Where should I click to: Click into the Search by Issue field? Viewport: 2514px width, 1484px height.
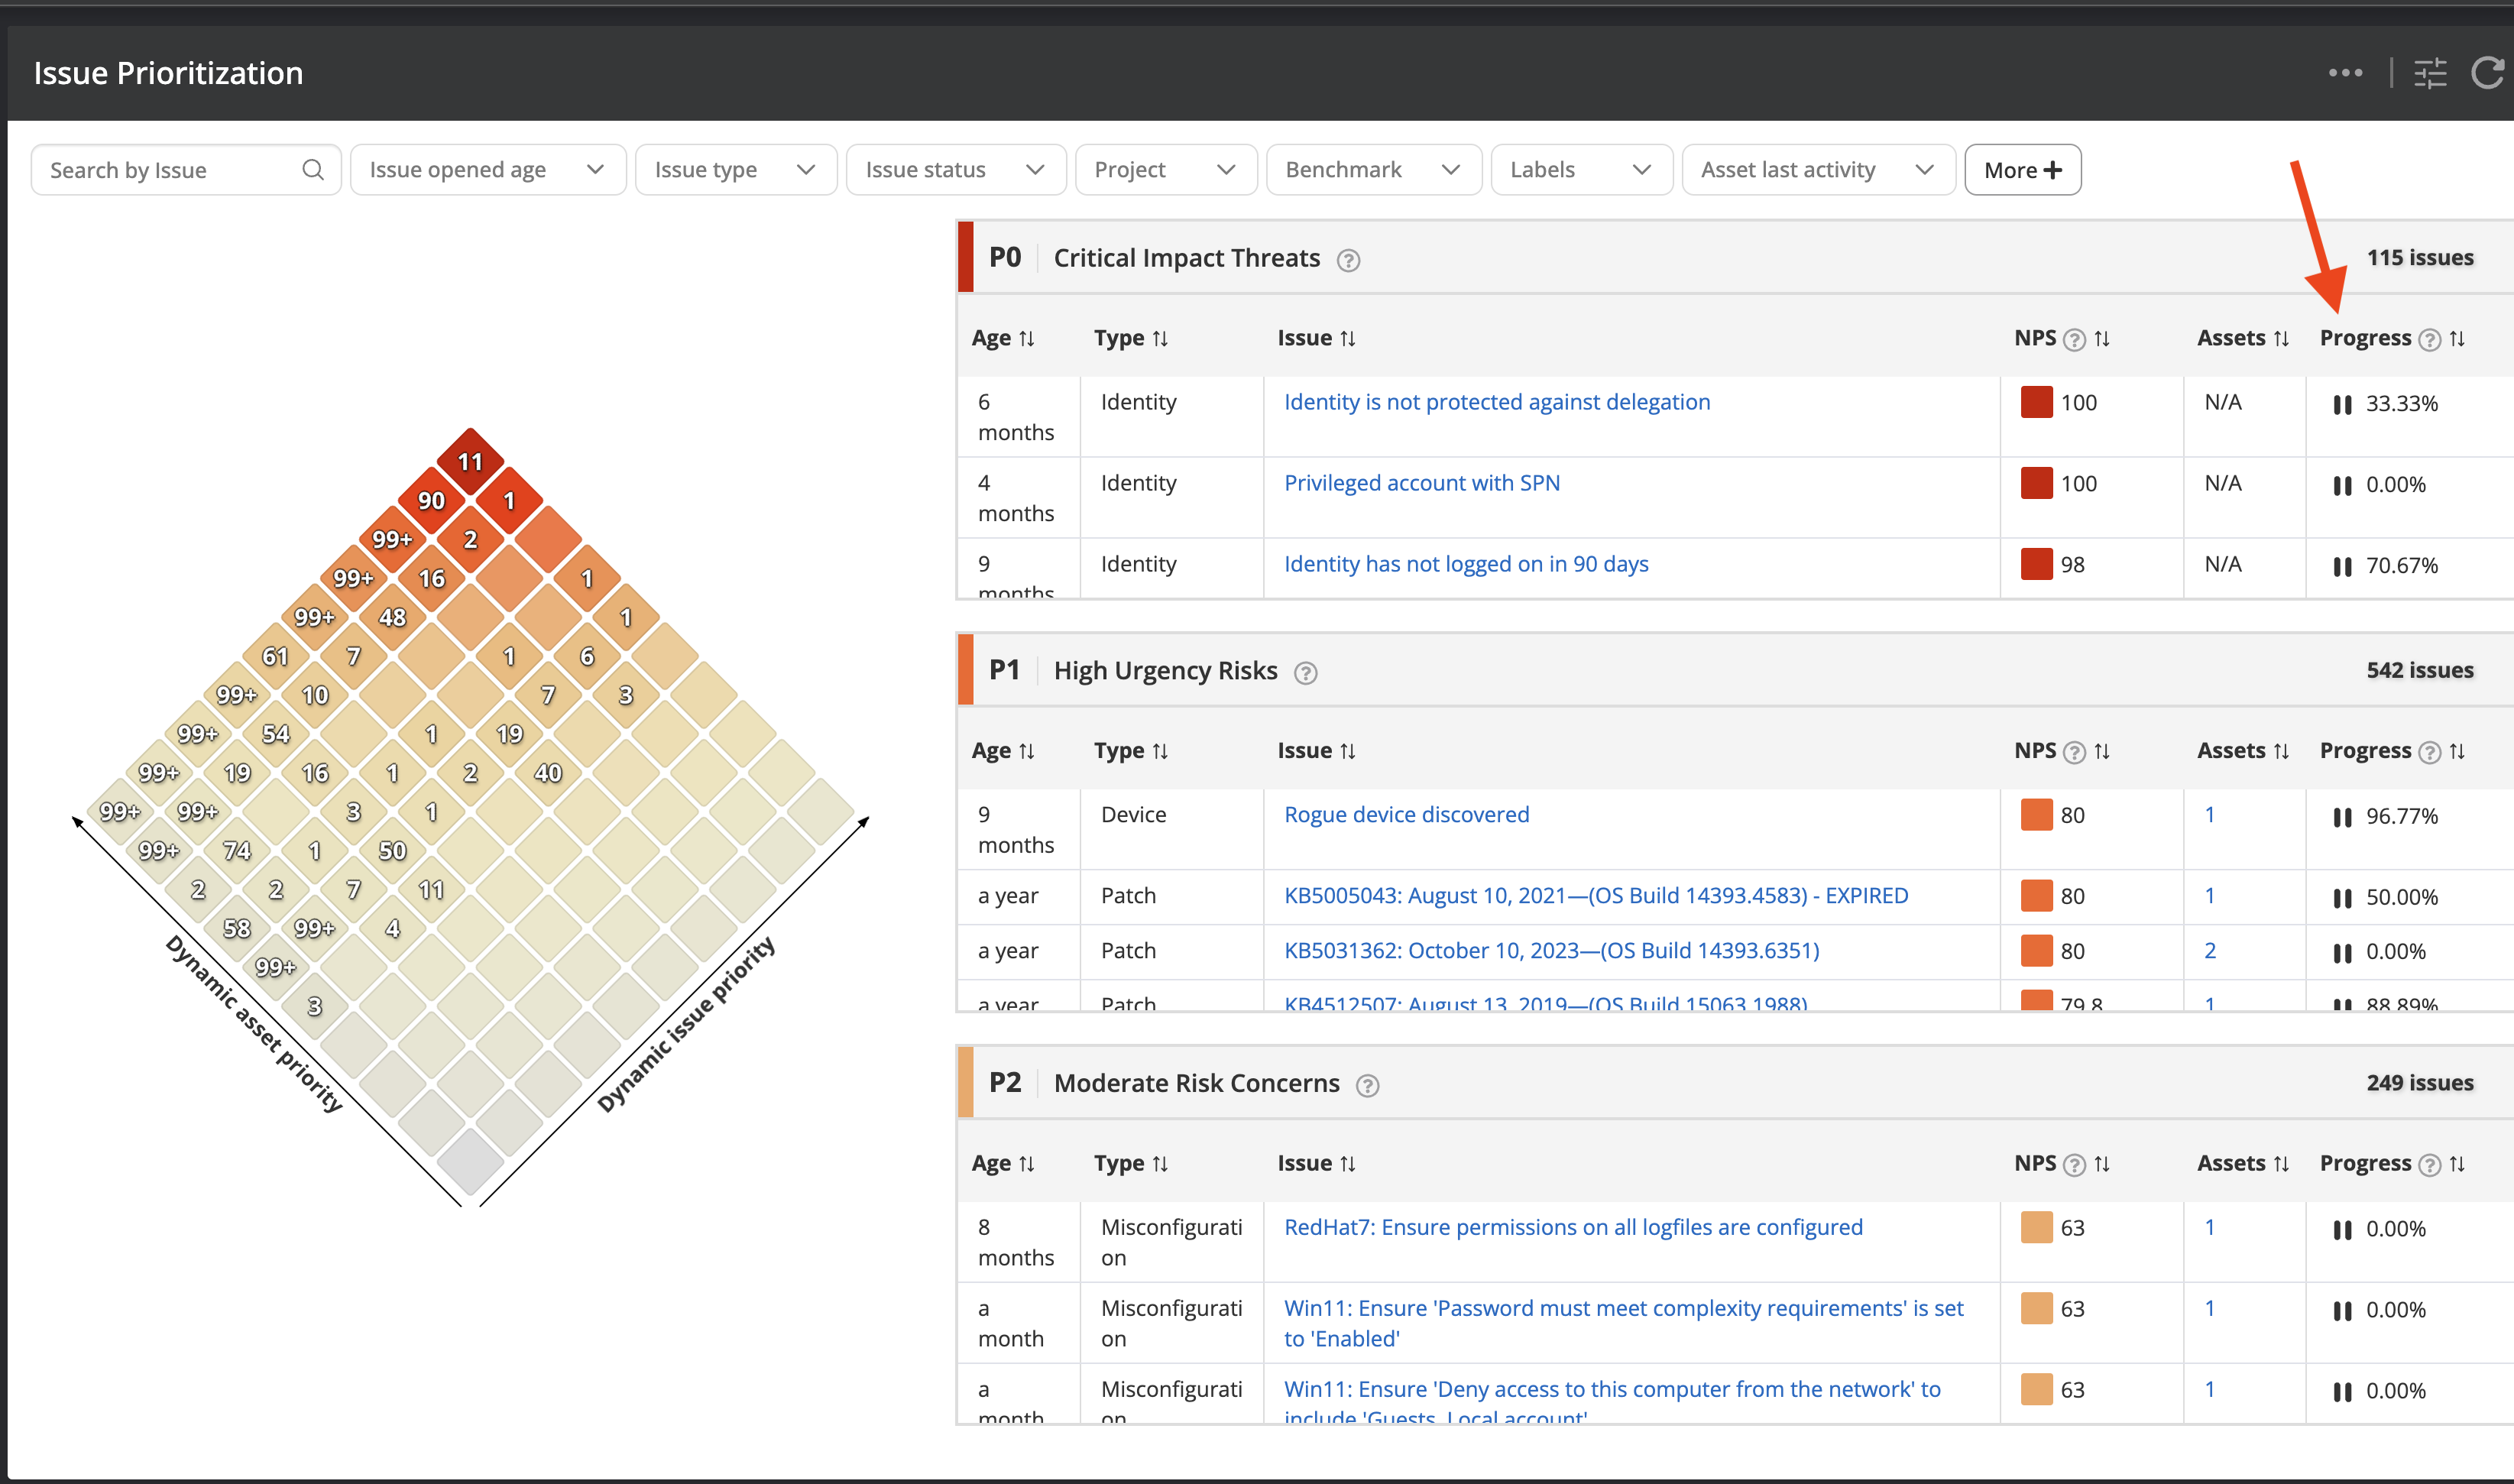click(170, 170)
